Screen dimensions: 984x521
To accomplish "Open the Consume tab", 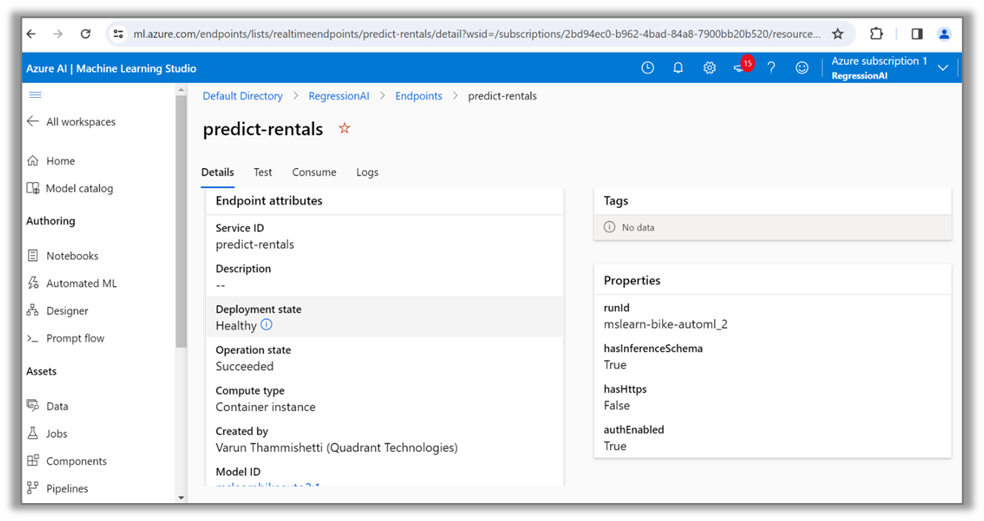I will 314,172.
